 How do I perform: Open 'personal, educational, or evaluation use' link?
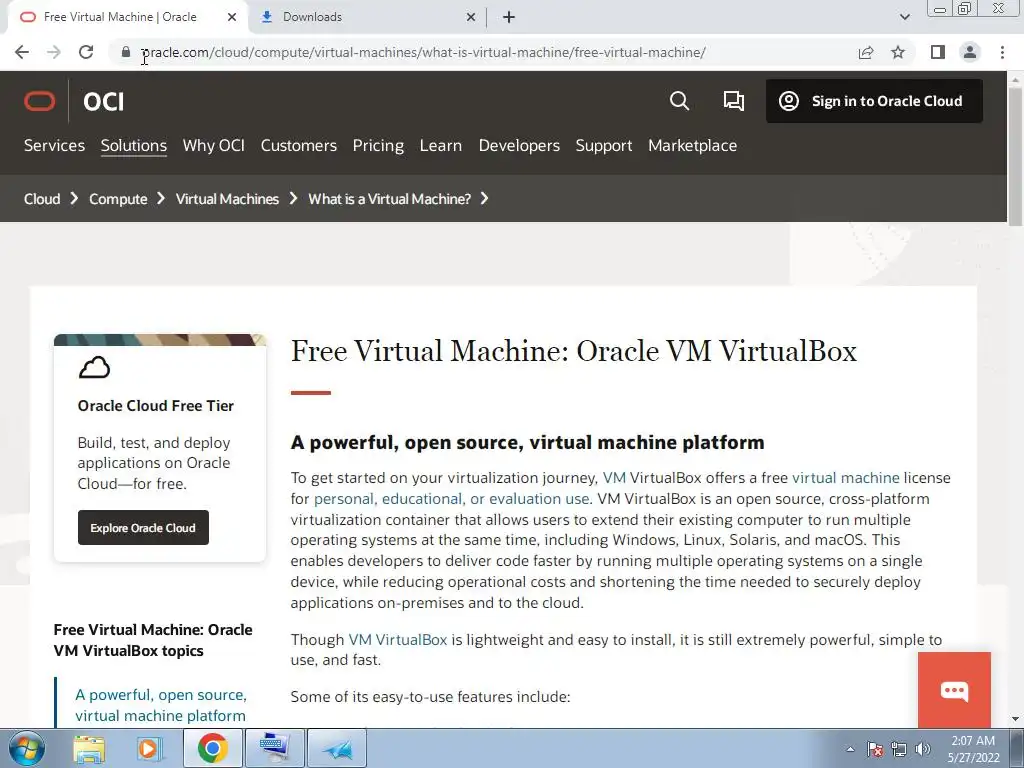pyautogui.click(x=453, y=498)
